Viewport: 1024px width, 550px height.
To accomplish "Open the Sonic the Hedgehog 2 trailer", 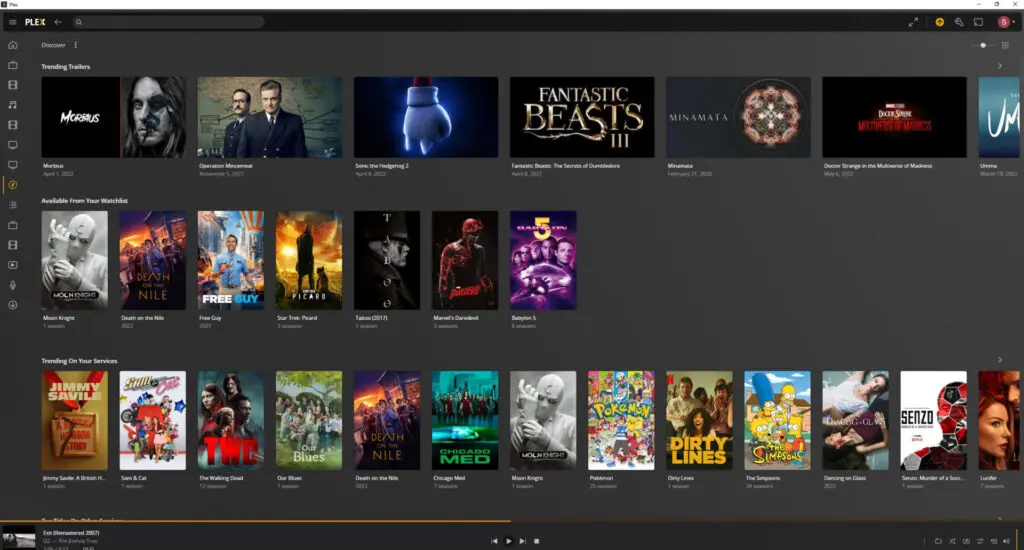I will (426, 117).
